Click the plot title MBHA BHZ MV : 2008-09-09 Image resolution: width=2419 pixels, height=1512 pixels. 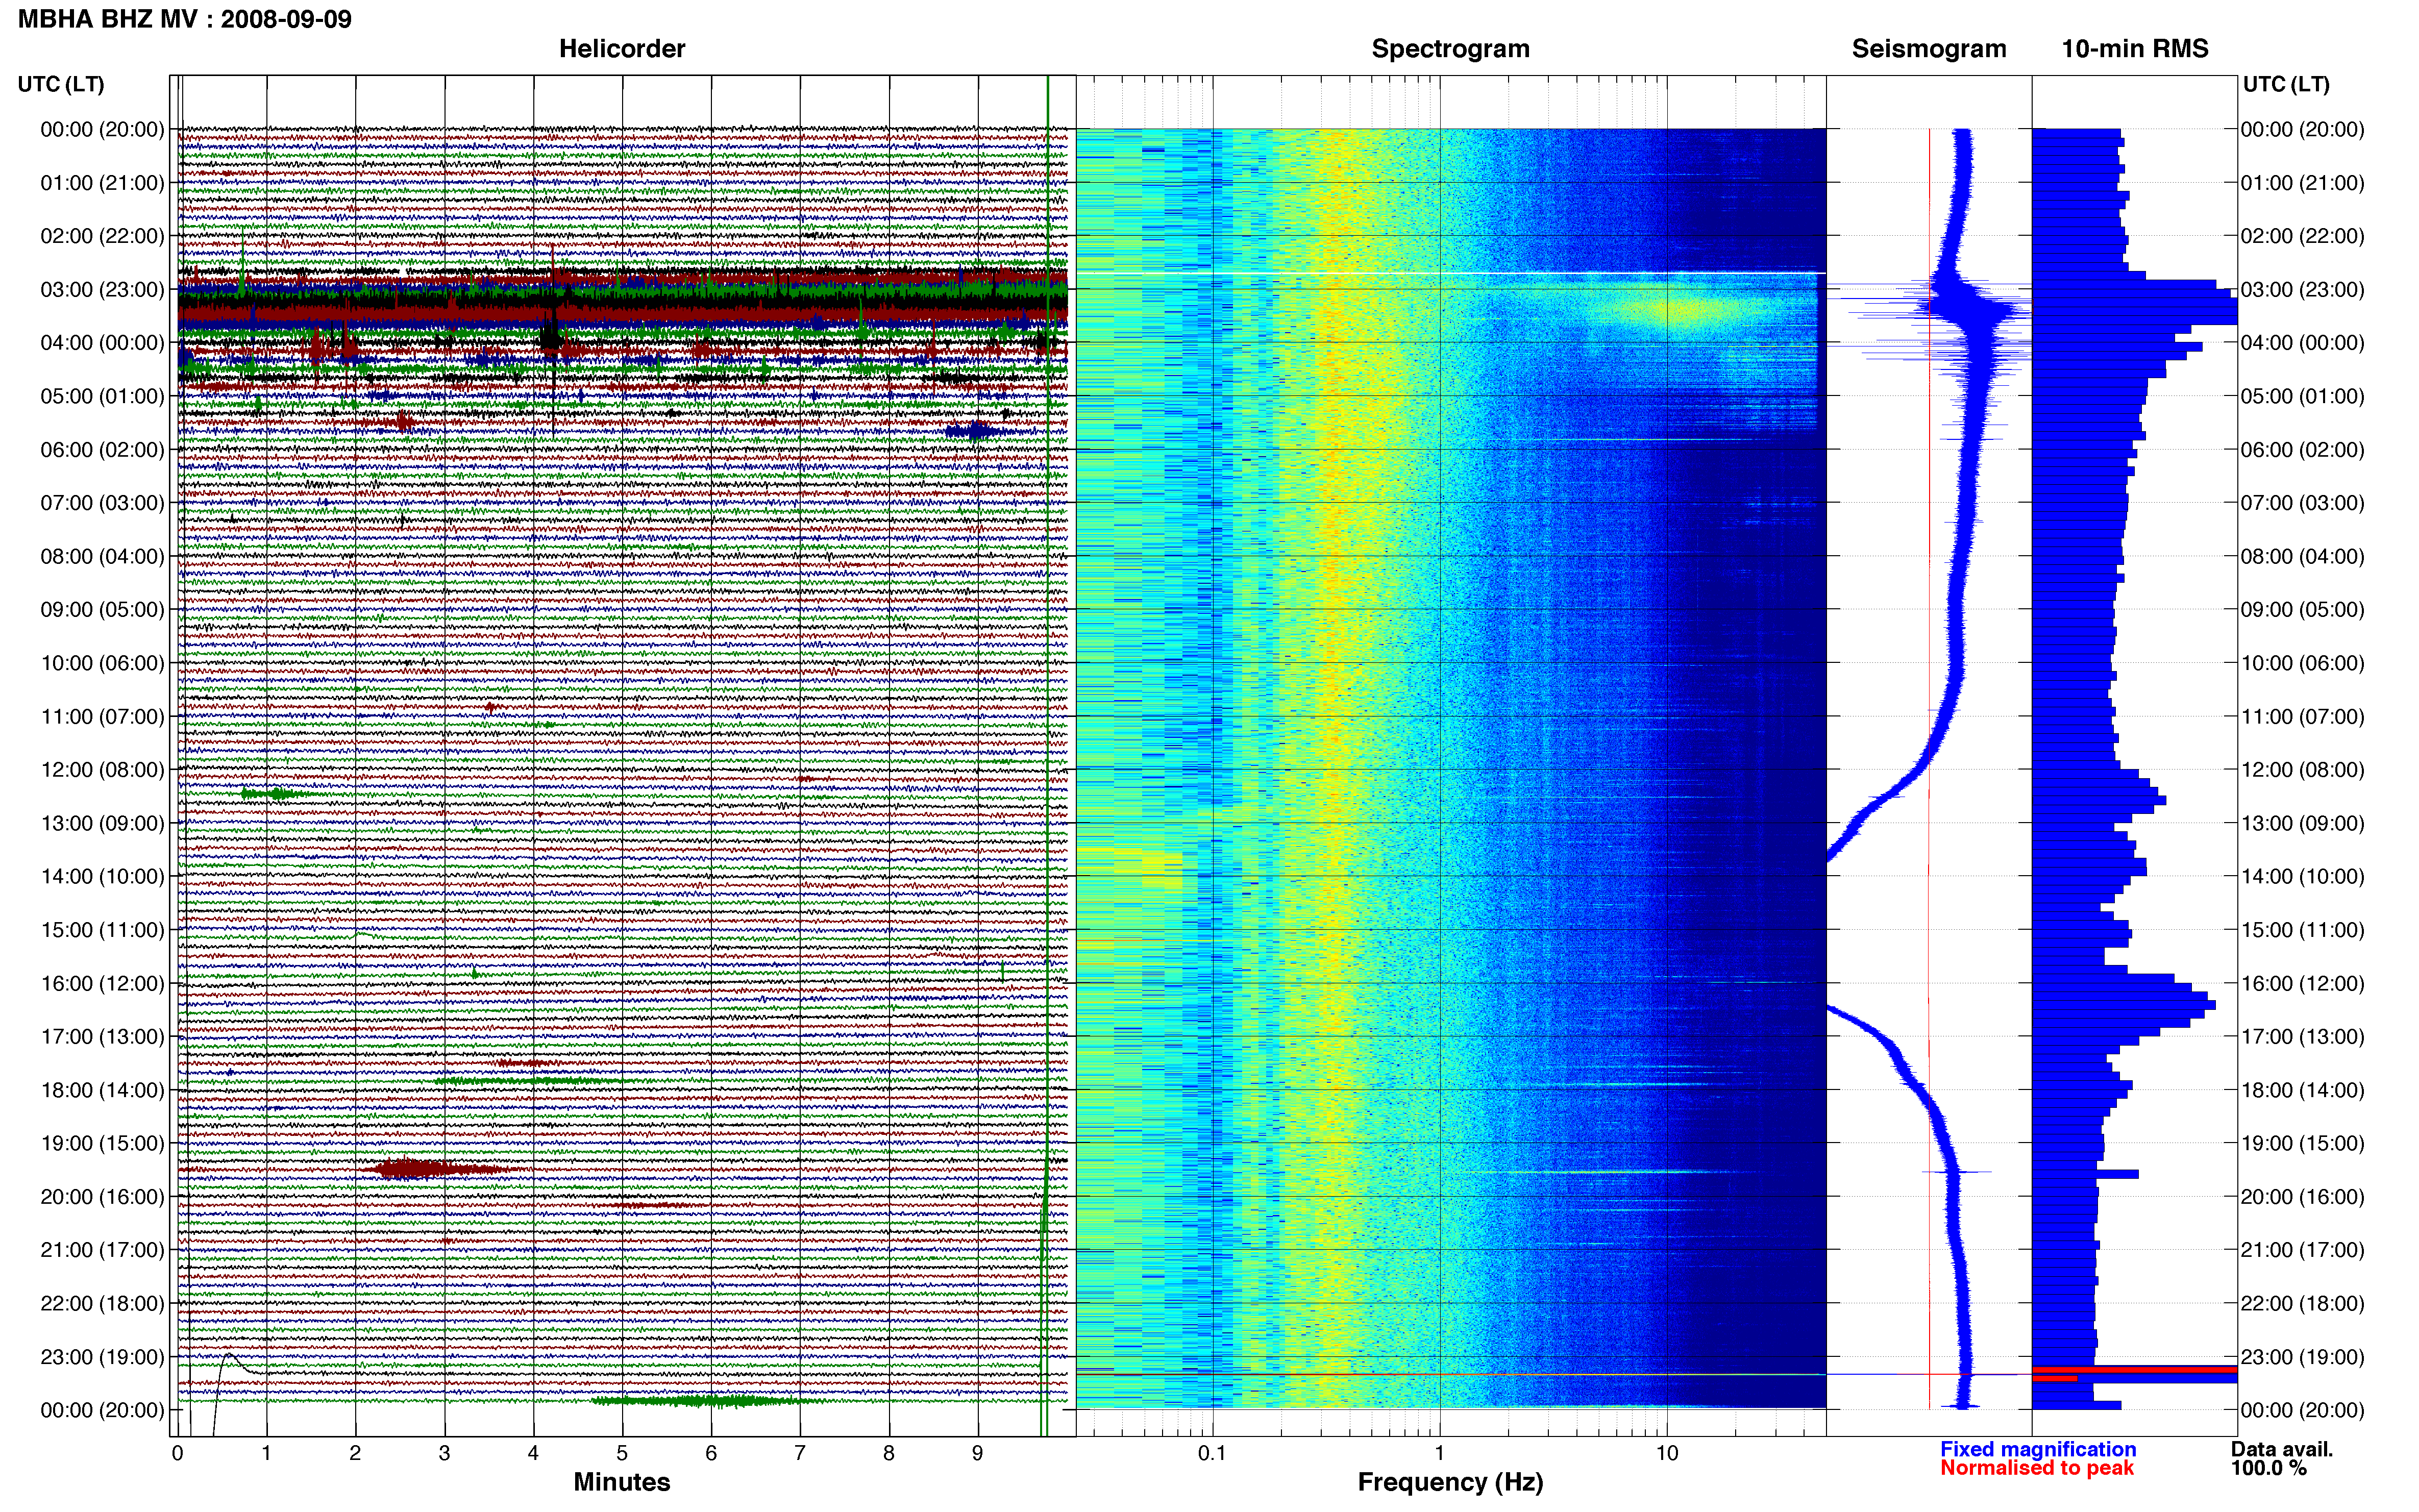[x=185, y=19]
